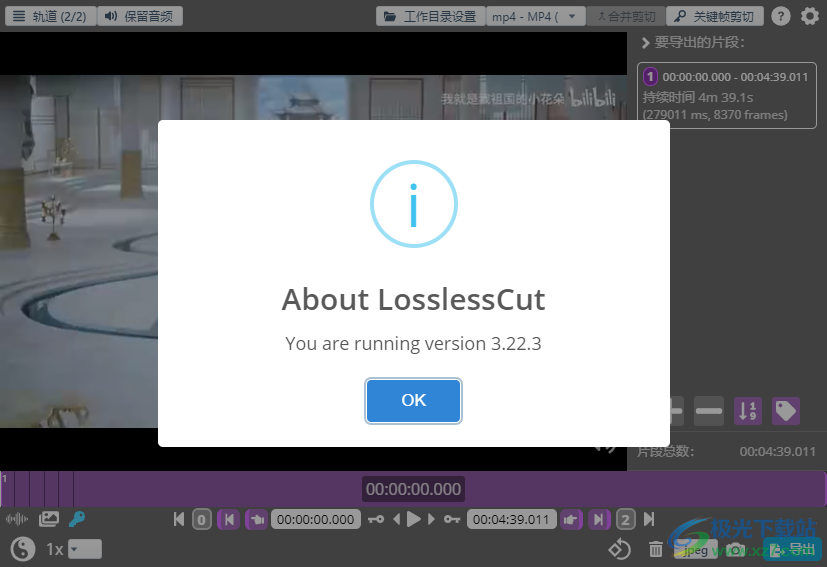Jump to start of video
The height and width of the screenshot is (567, 827).
pos(179,520)
